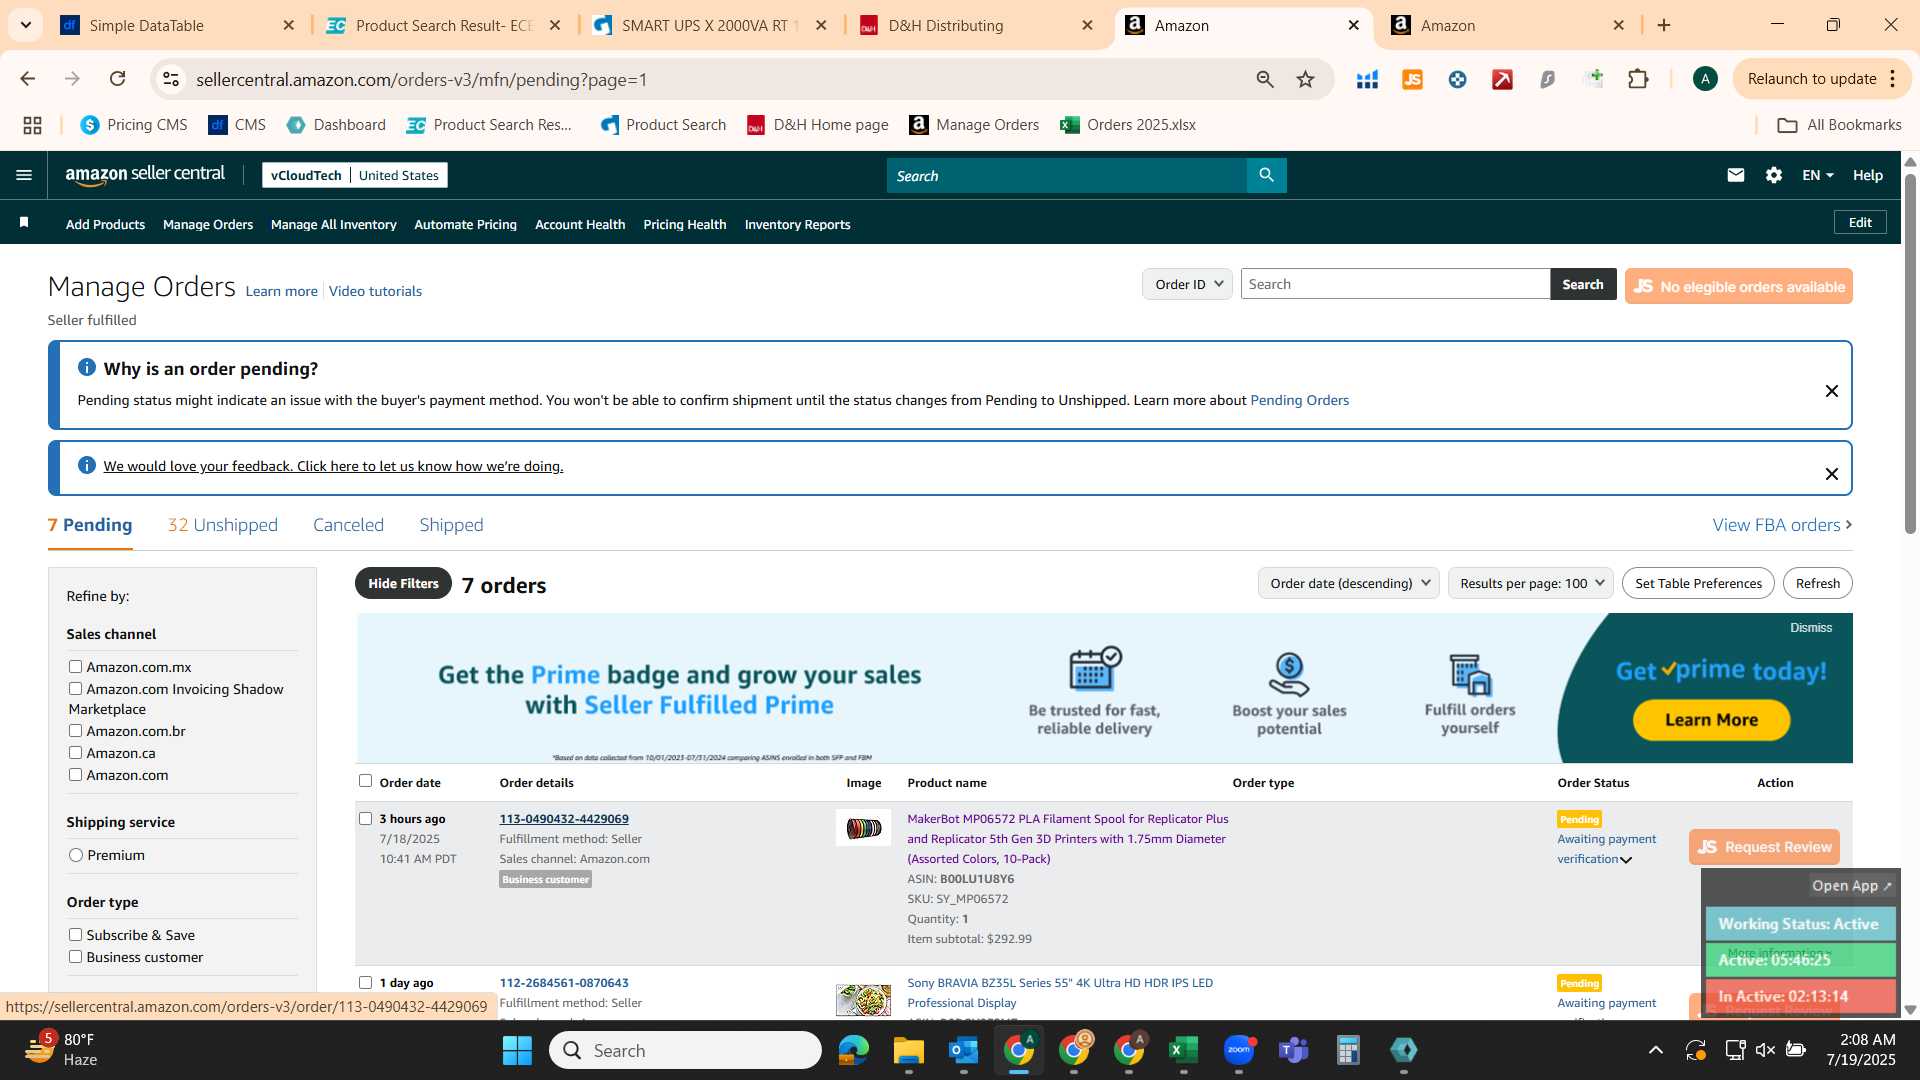This screenshot has height=1080, width=1920.
Task: Click the bookmark flag icon in the menu bar
Action: pos(24,223)
